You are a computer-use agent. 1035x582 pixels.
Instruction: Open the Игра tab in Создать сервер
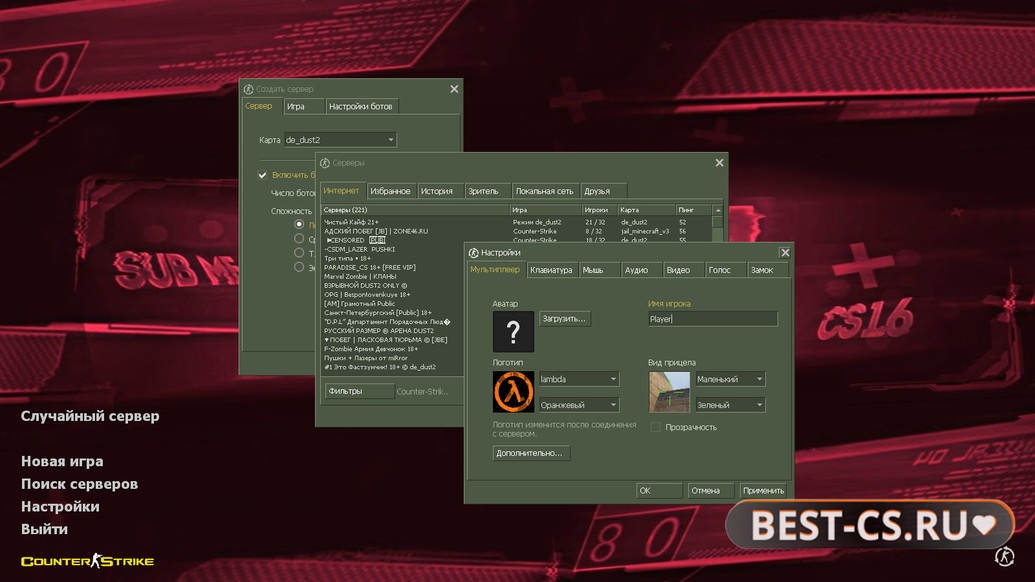(302, 106)
